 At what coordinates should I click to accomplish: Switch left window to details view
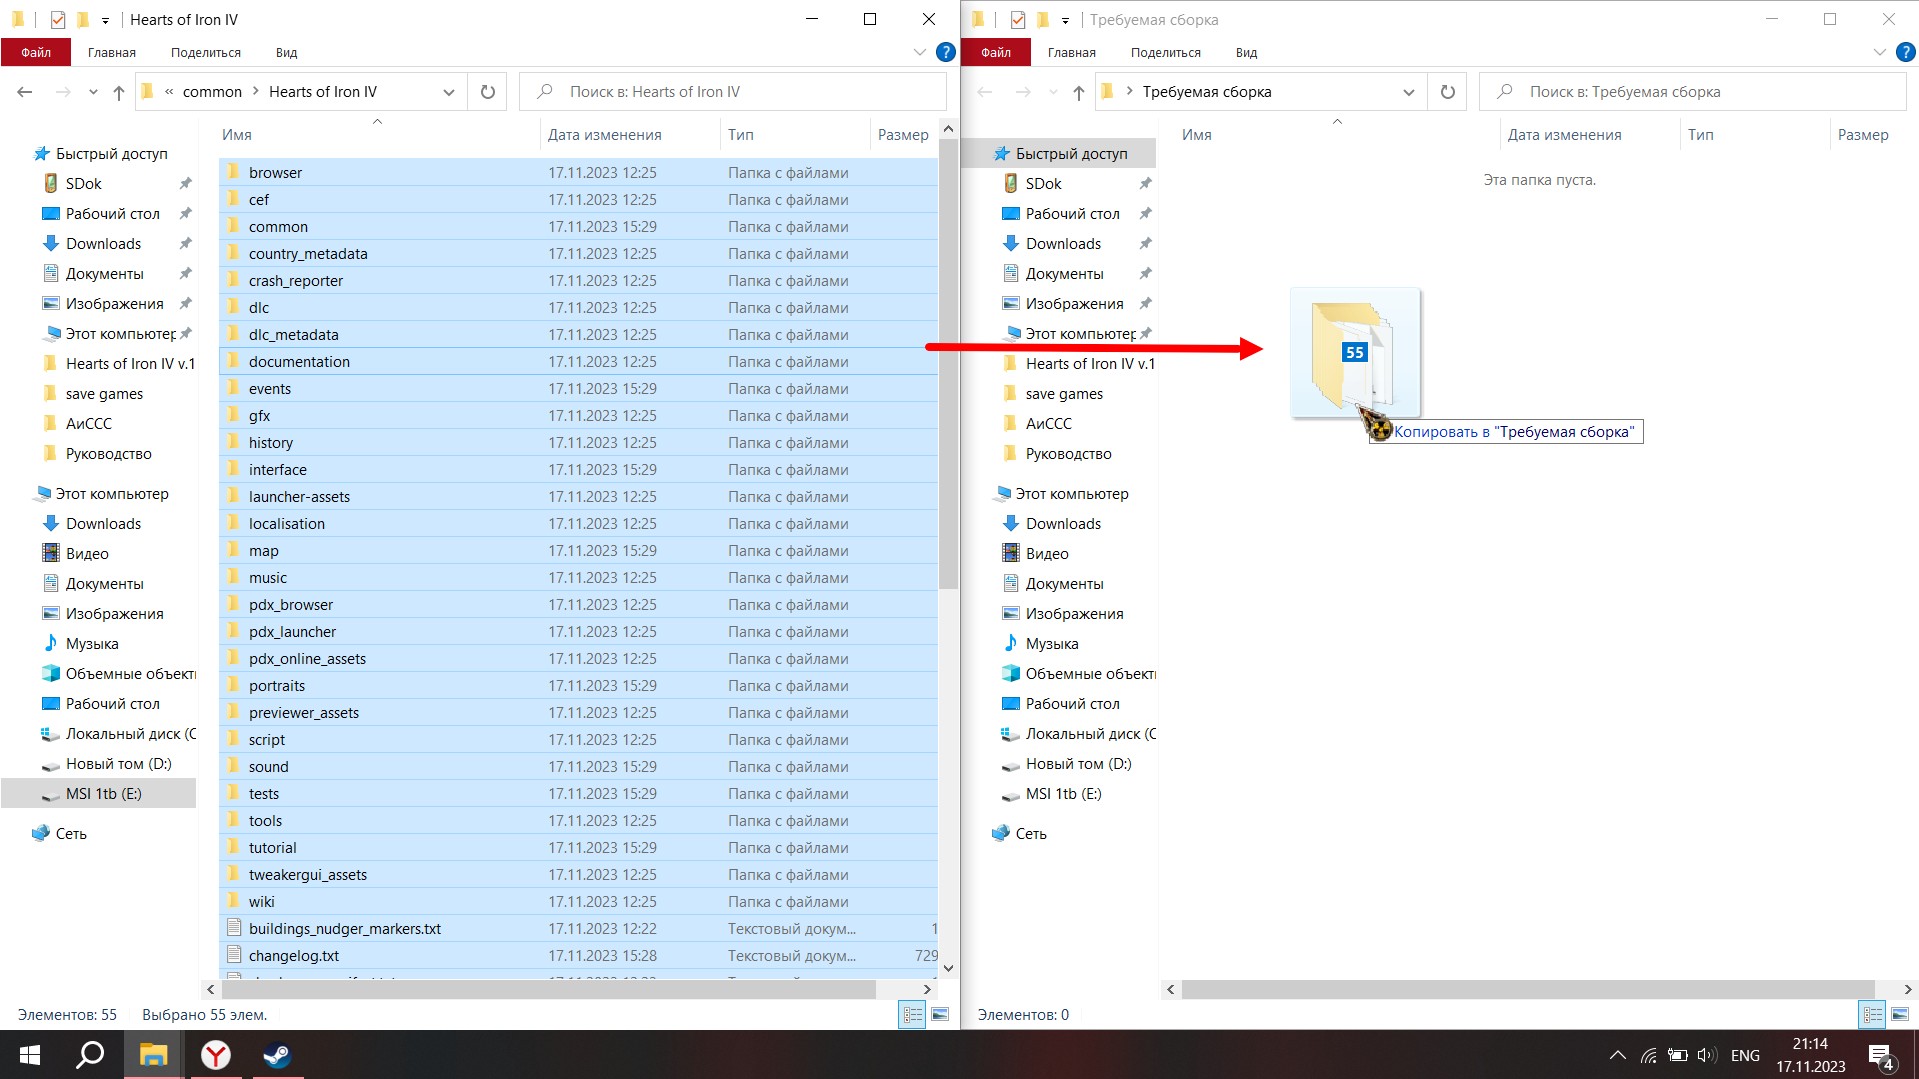click(x=913, y=1015)
